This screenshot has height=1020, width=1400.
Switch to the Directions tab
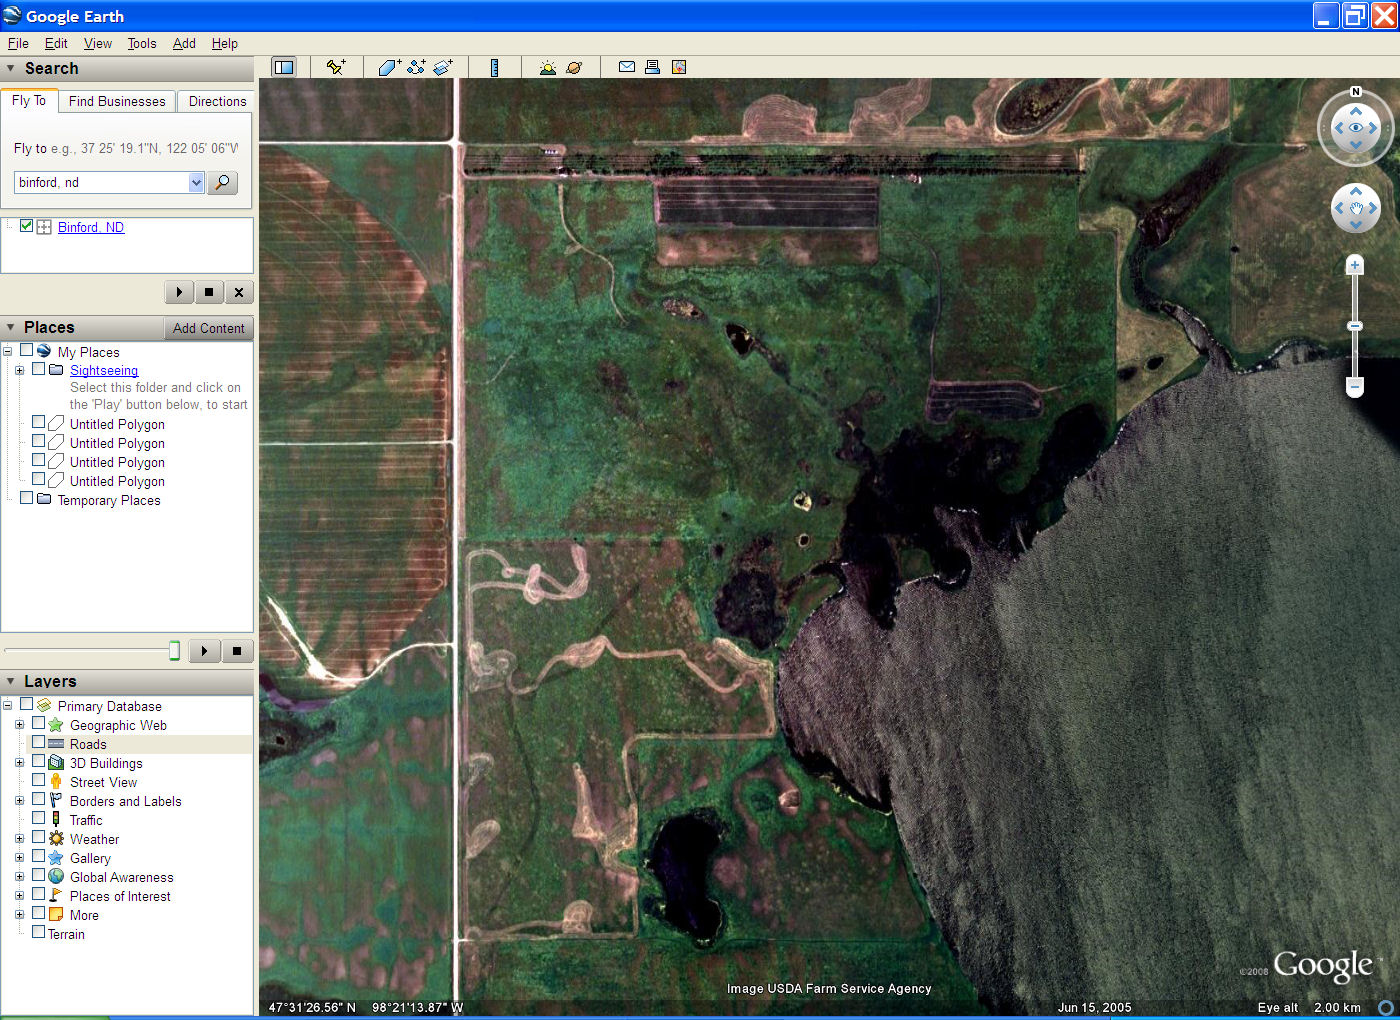(217, 101)
